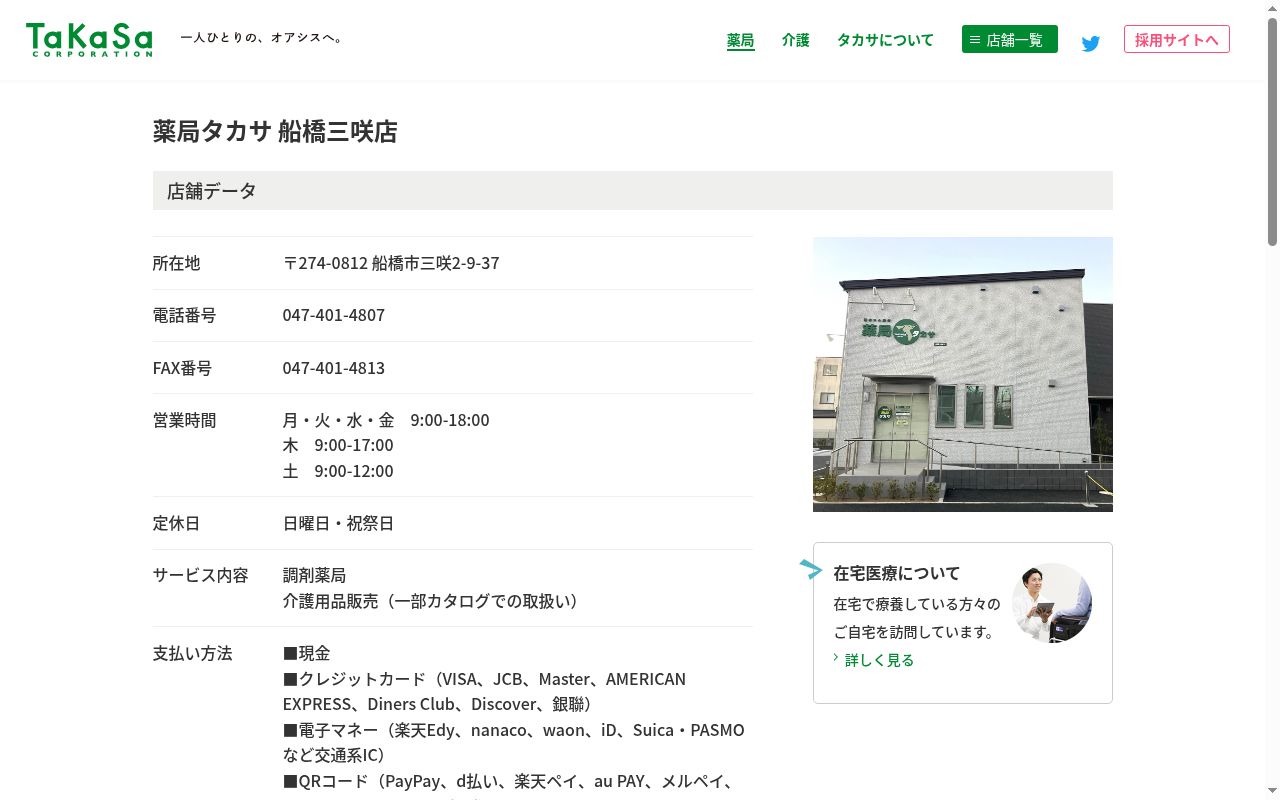
Task: Click the TaKaSa Corporation logo
Action: click(x=89, y=40)
